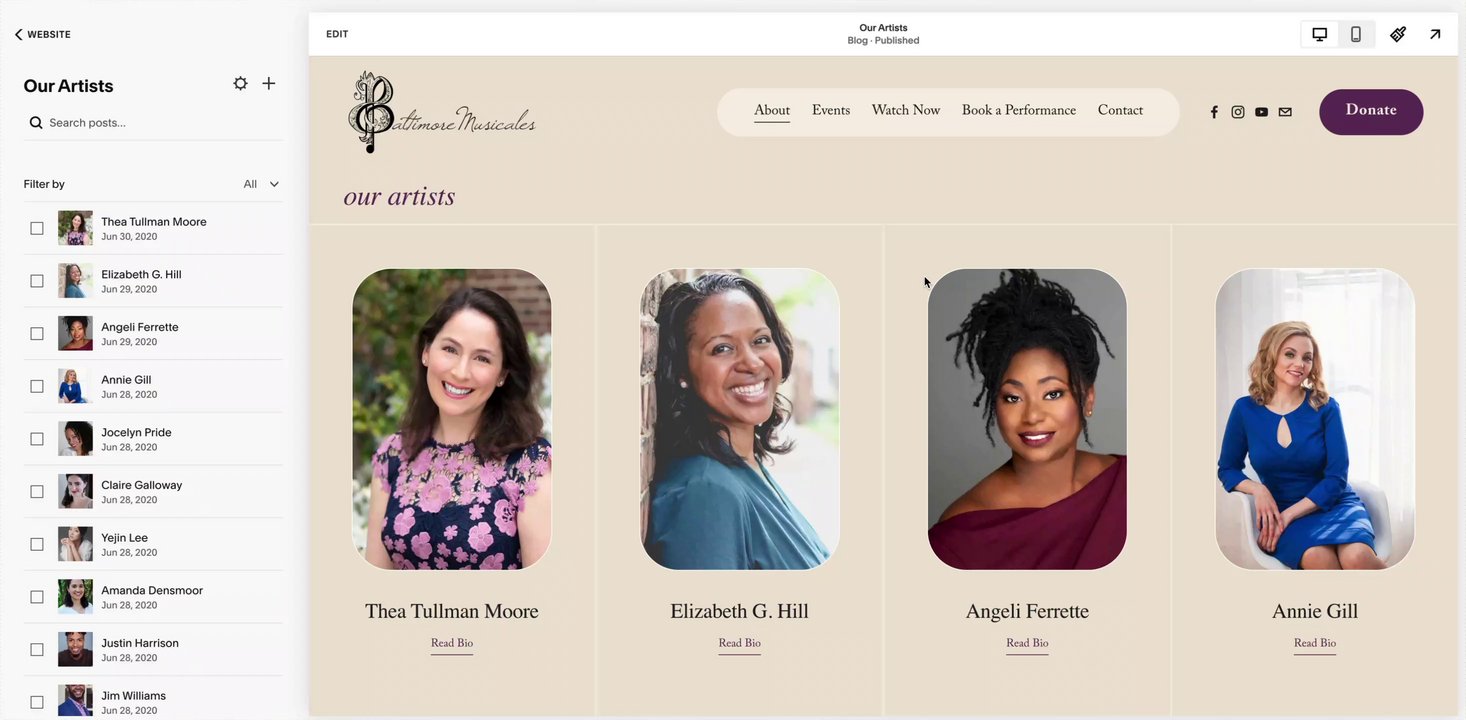Open blog settings gear icon
The height and width of the screenshot is (720, 1466).
coord(240,84)
